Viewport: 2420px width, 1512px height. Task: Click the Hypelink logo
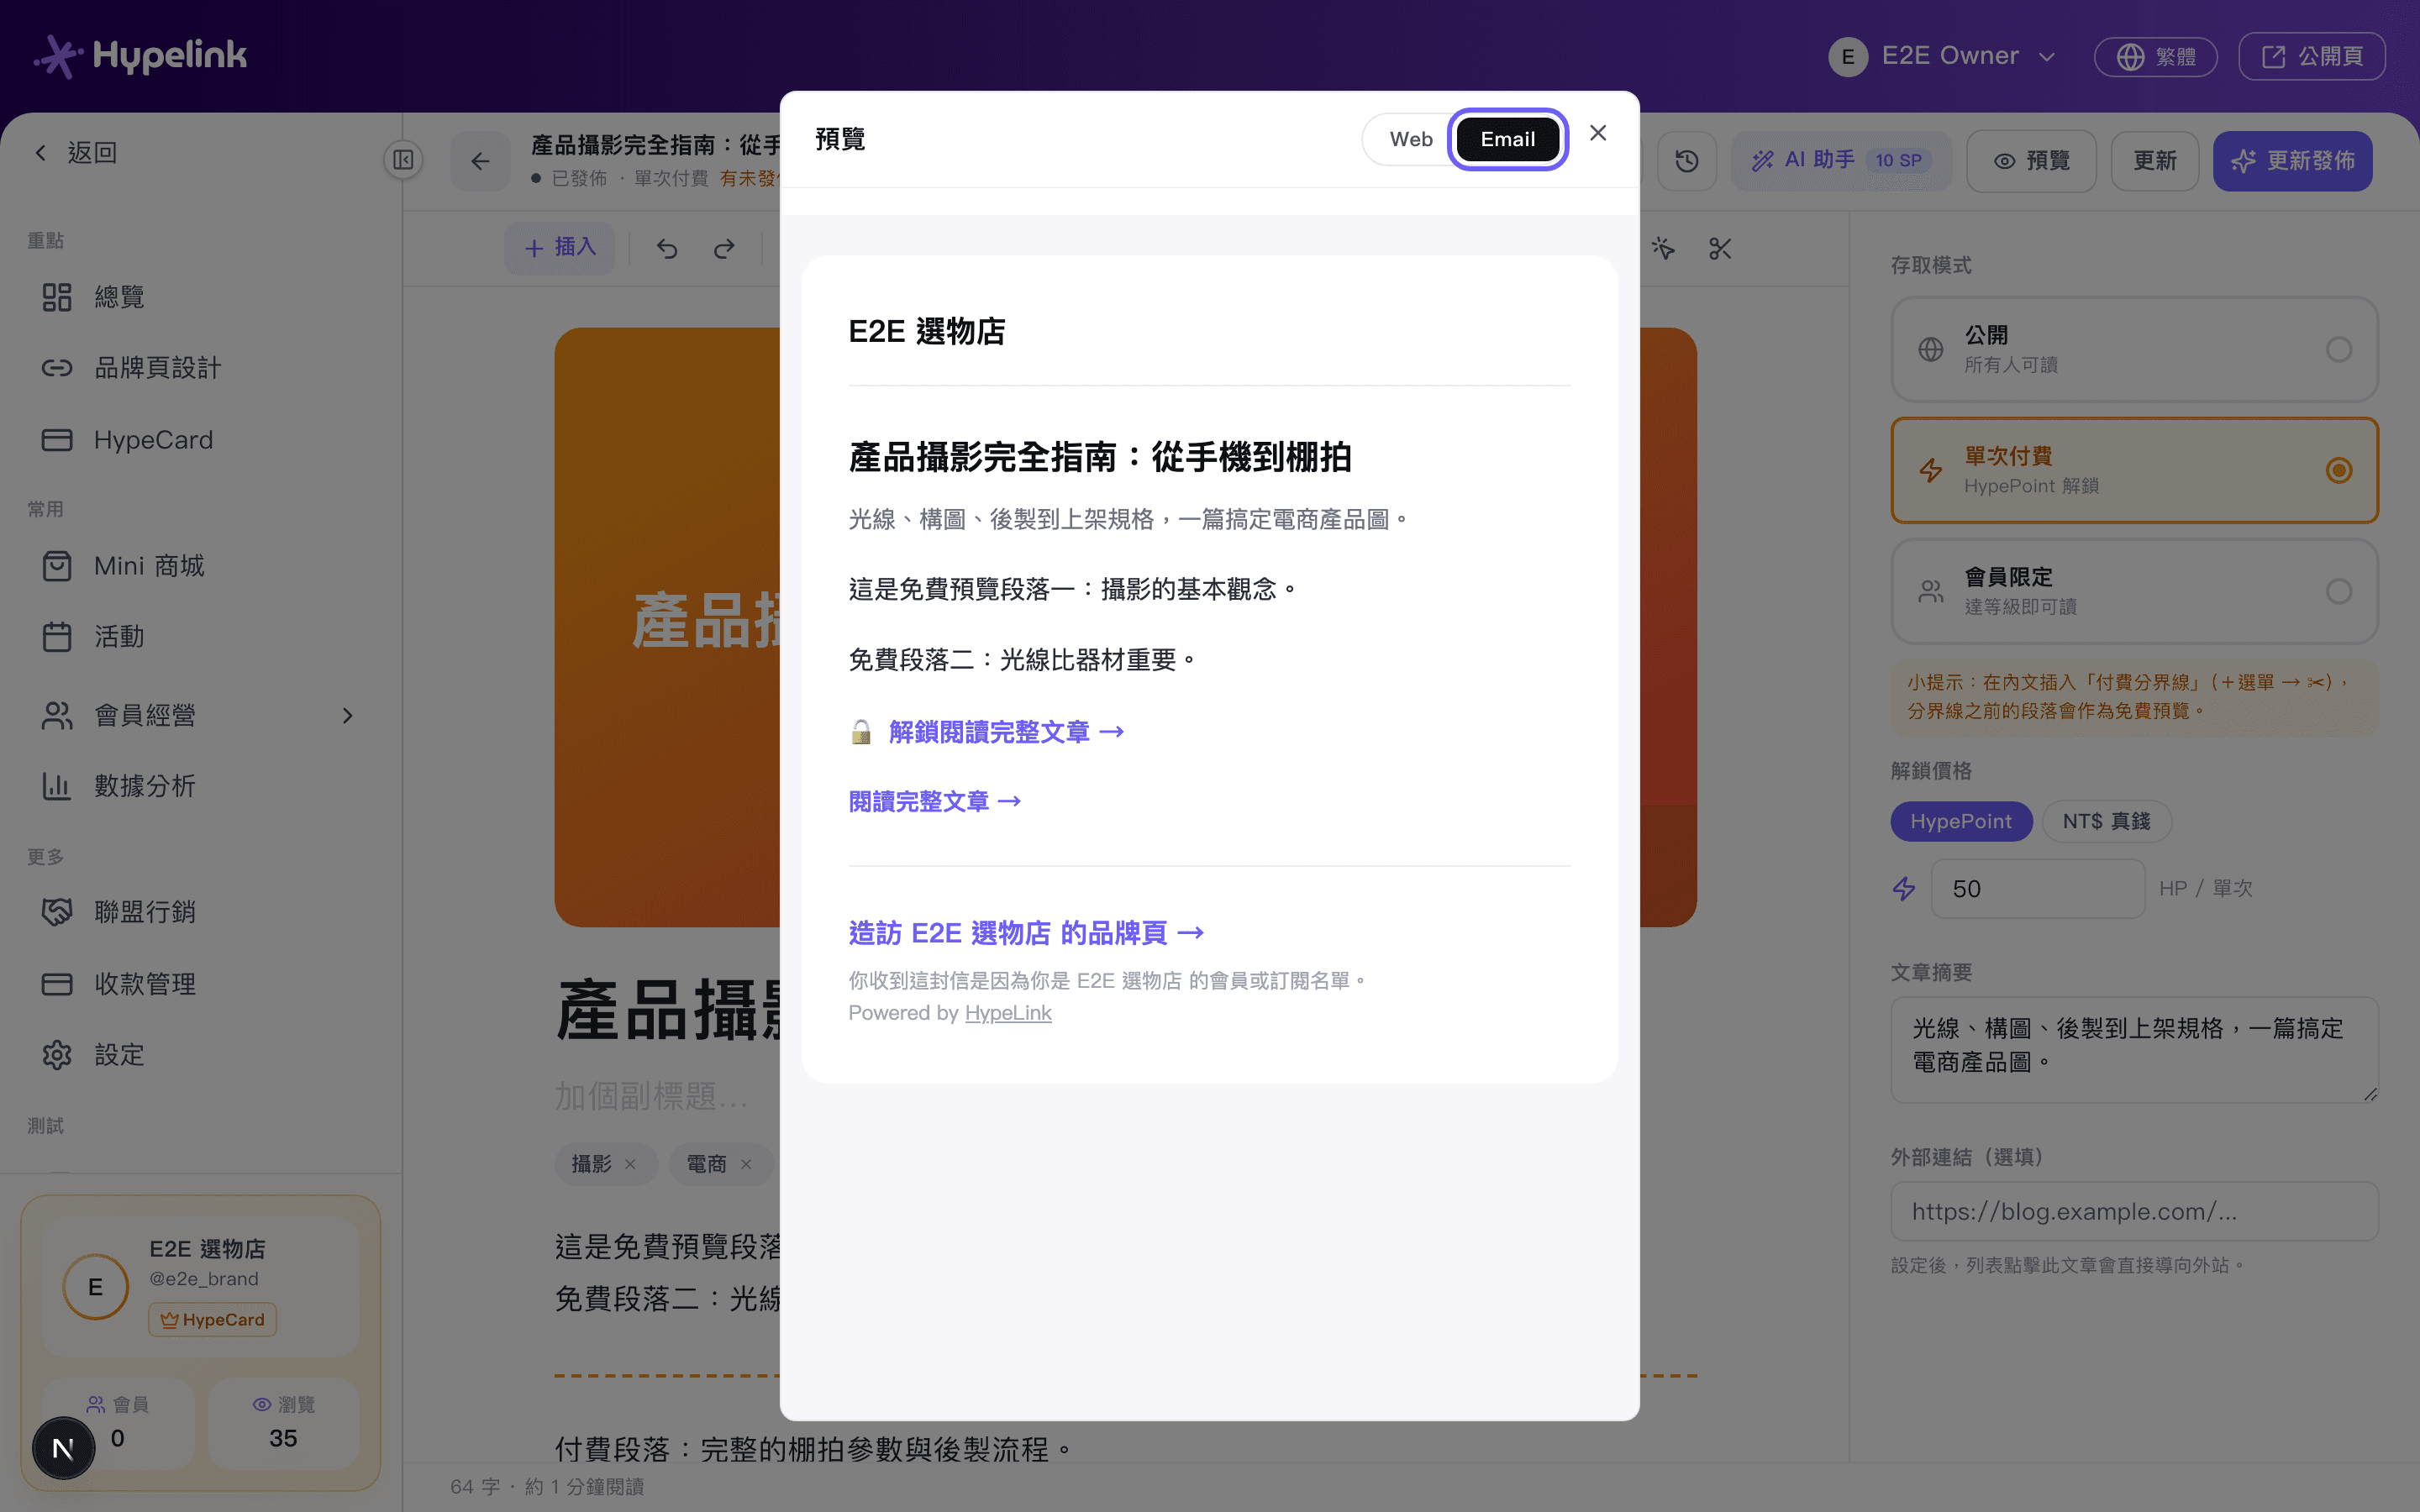140,56
